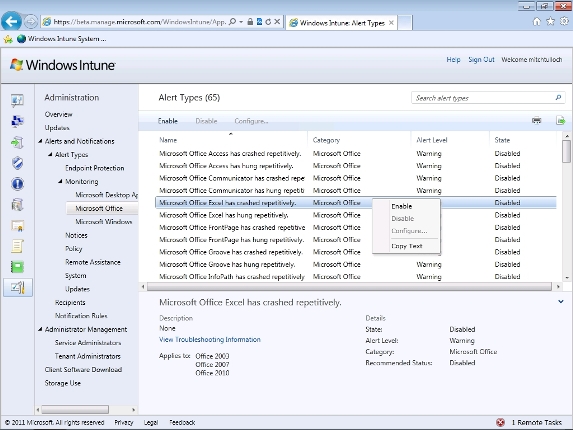
Task: Collapse the Alerts and Notifications tree node
Action: click(40, 141)
